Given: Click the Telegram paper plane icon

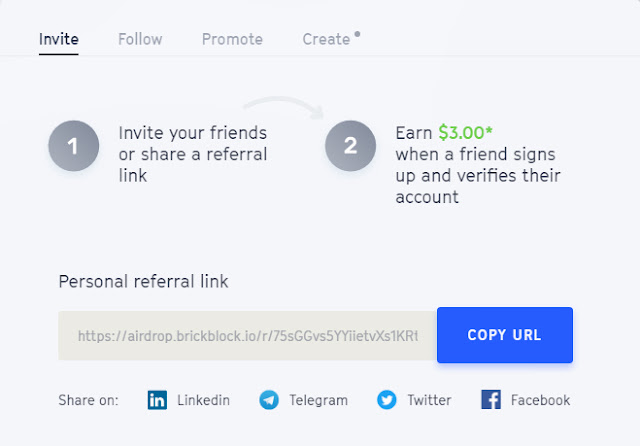Looking at the screenshot, I should (x=269, y=400).
